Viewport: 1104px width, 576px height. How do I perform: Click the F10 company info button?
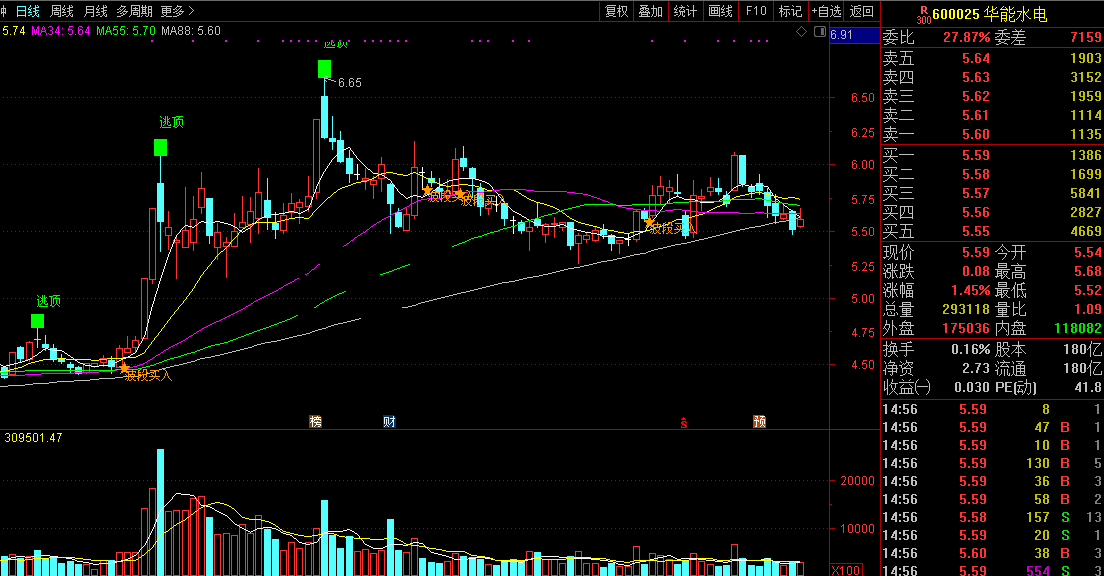pyautogui.click(x=755, y=11)
